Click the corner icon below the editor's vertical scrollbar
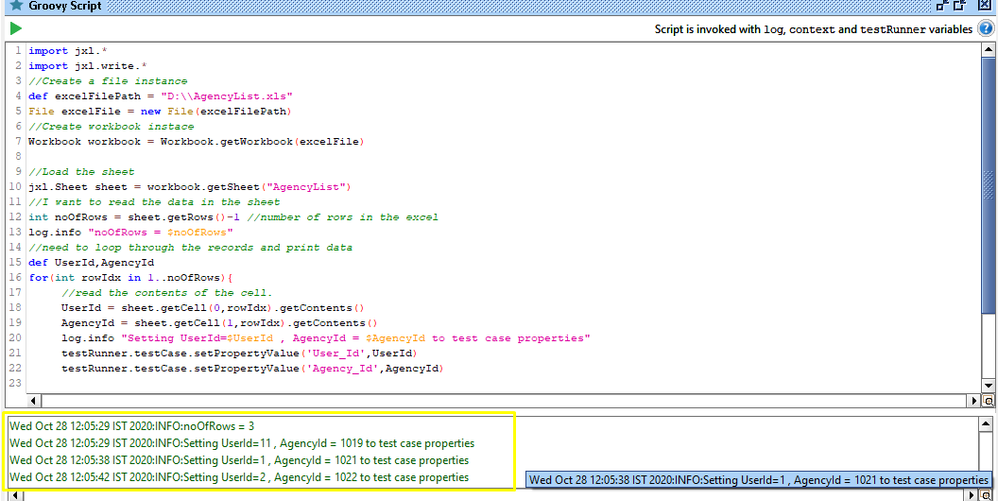The width and height of the screenshot is (998, 501). (989, 401)
